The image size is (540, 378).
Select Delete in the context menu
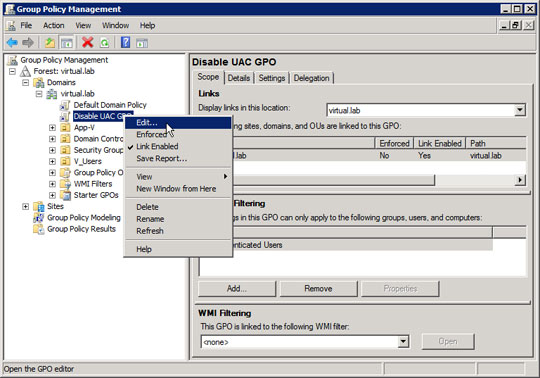[x=178, y=207]
